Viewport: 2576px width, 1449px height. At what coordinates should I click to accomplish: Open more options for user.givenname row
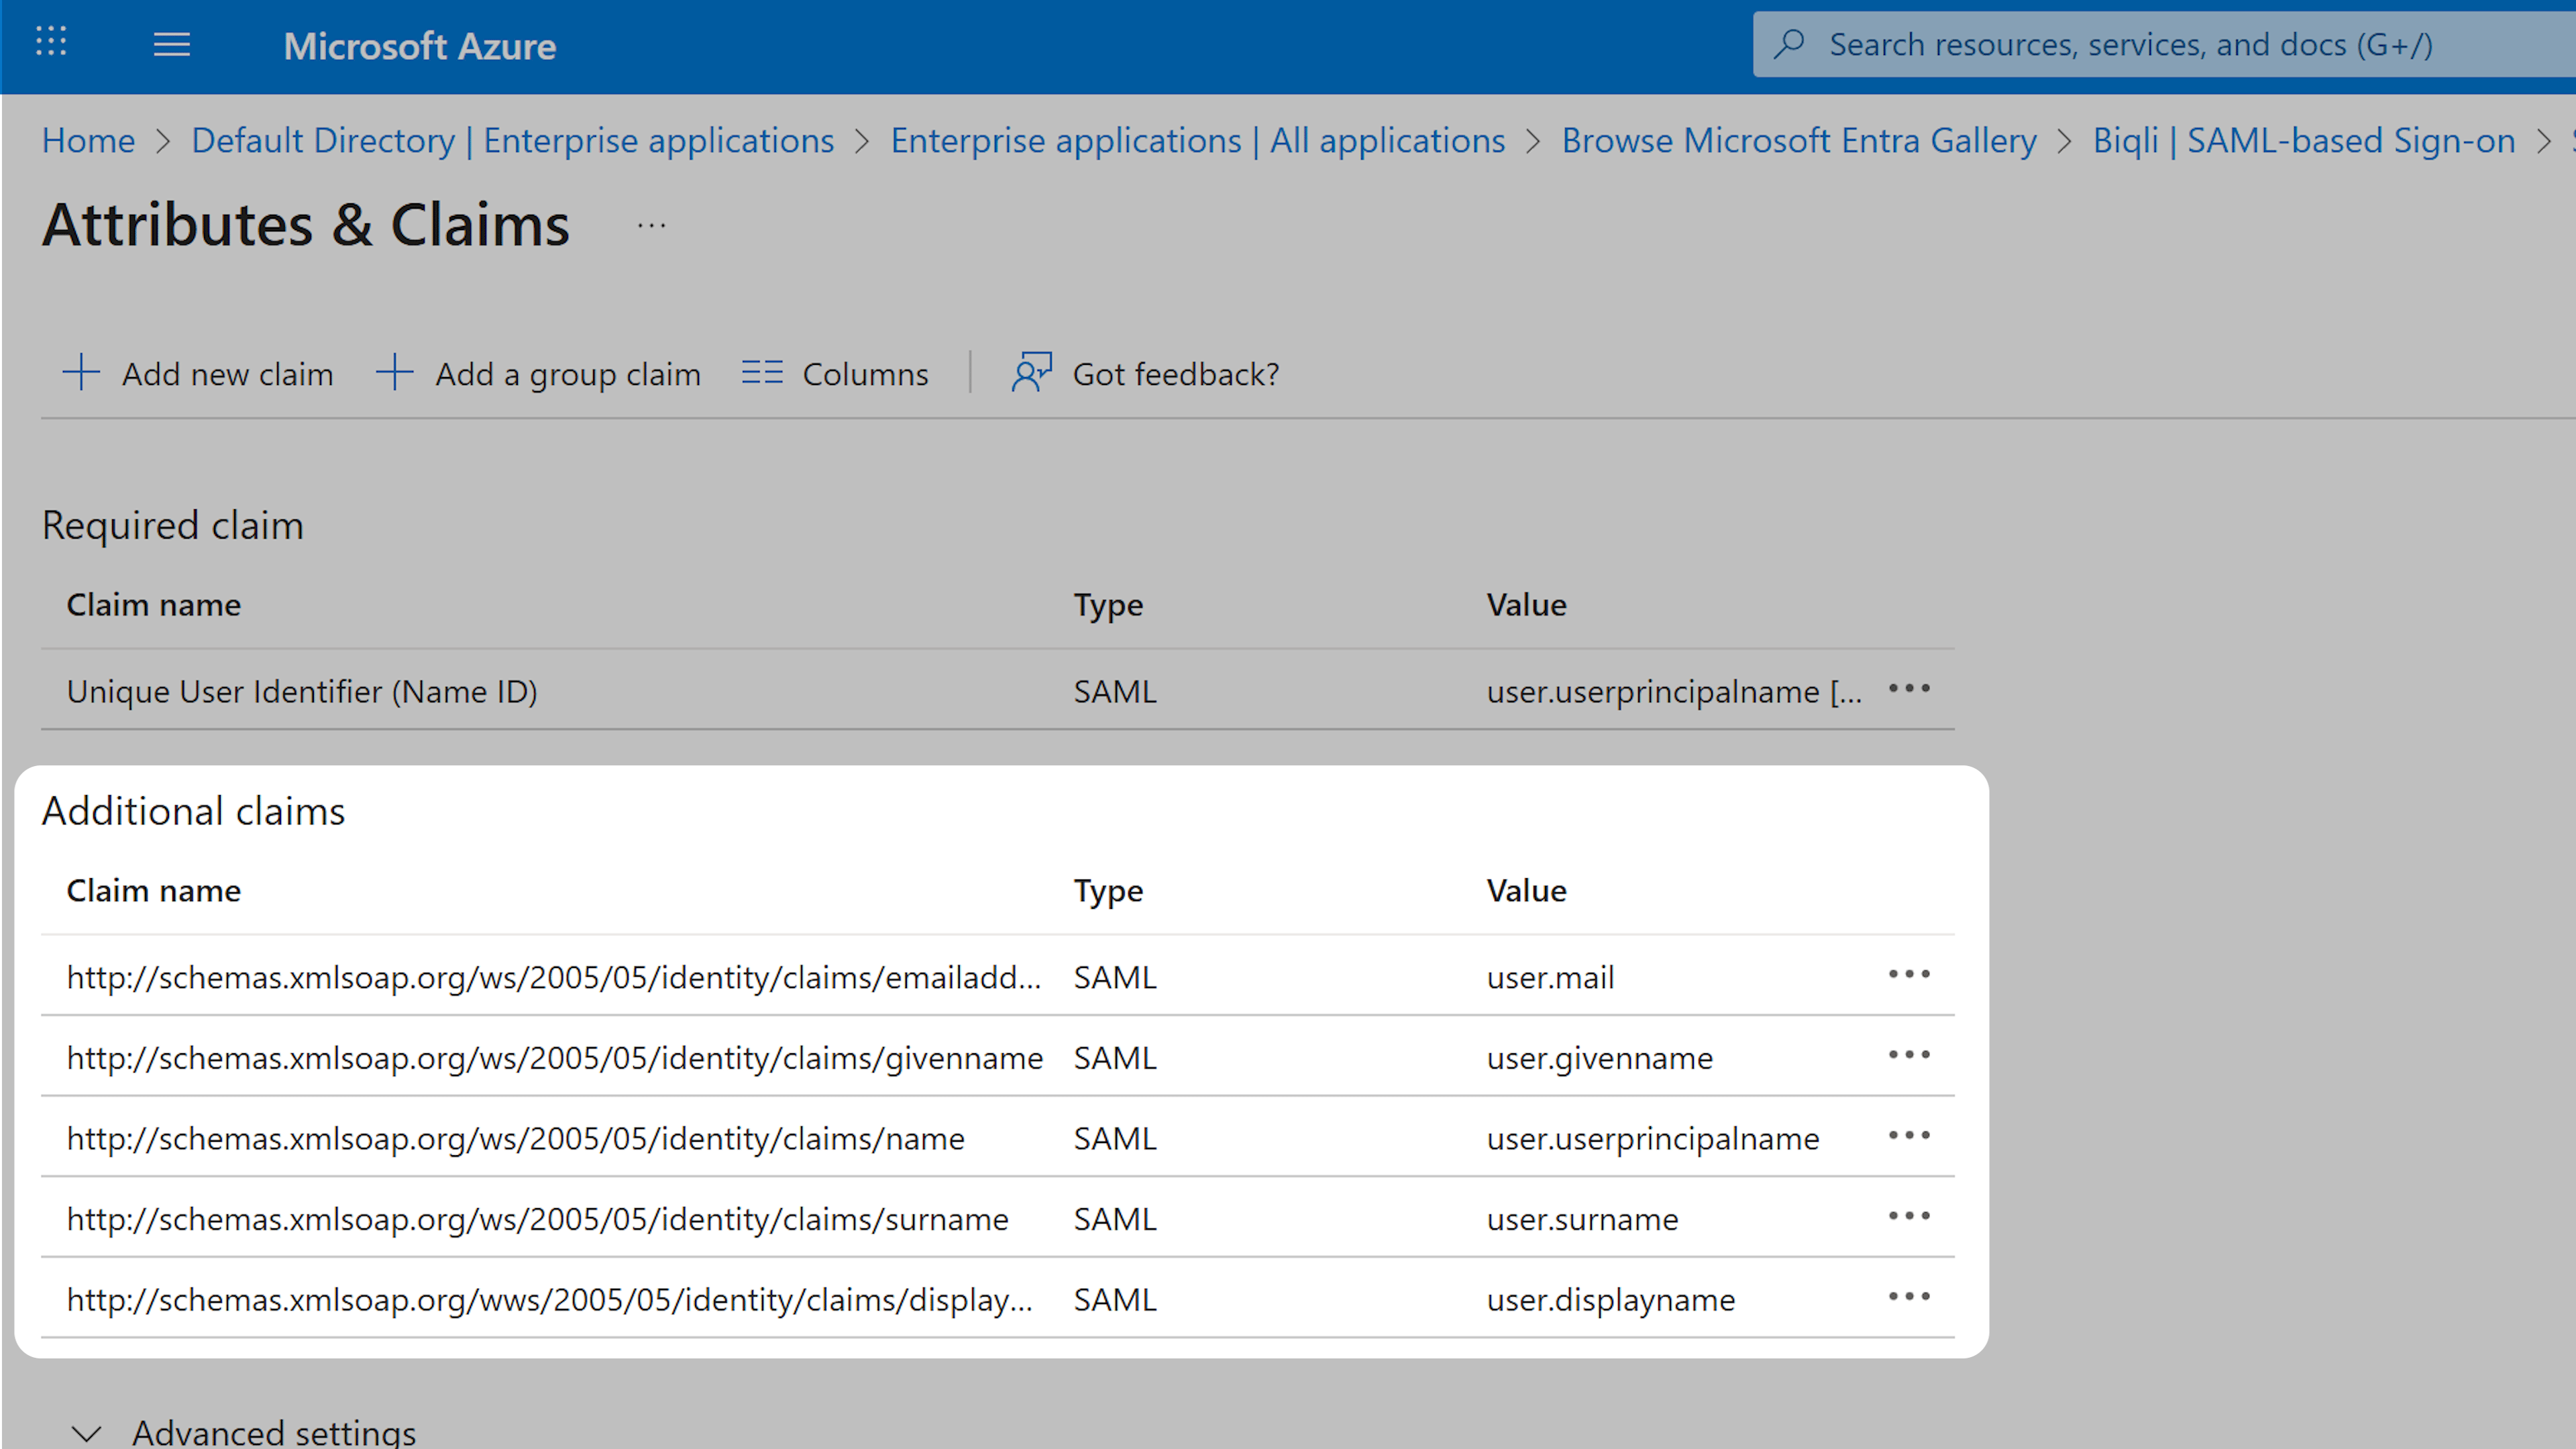(x=1909, y=1056)
